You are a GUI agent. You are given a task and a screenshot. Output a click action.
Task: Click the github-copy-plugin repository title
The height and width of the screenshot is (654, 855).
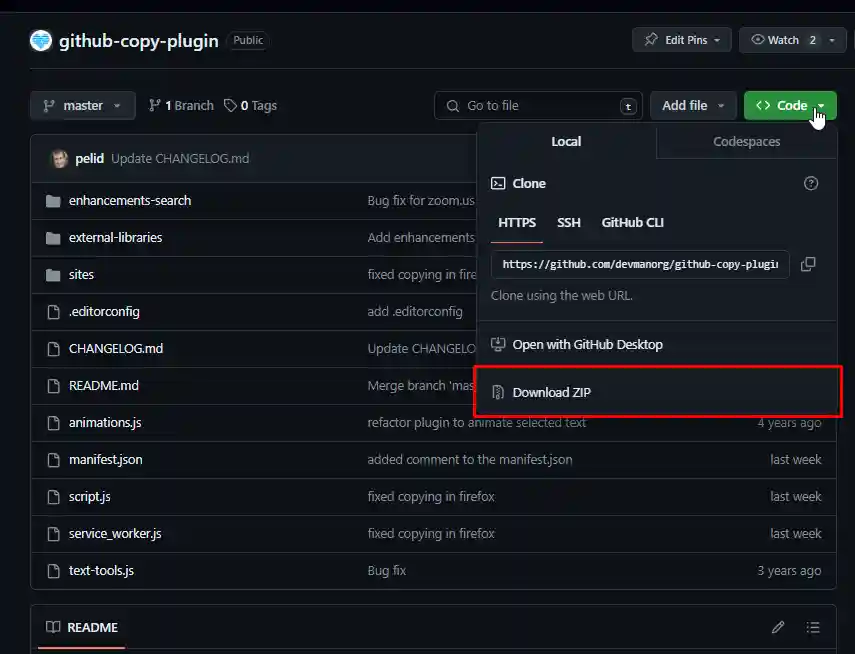click(x=139, y=41)
